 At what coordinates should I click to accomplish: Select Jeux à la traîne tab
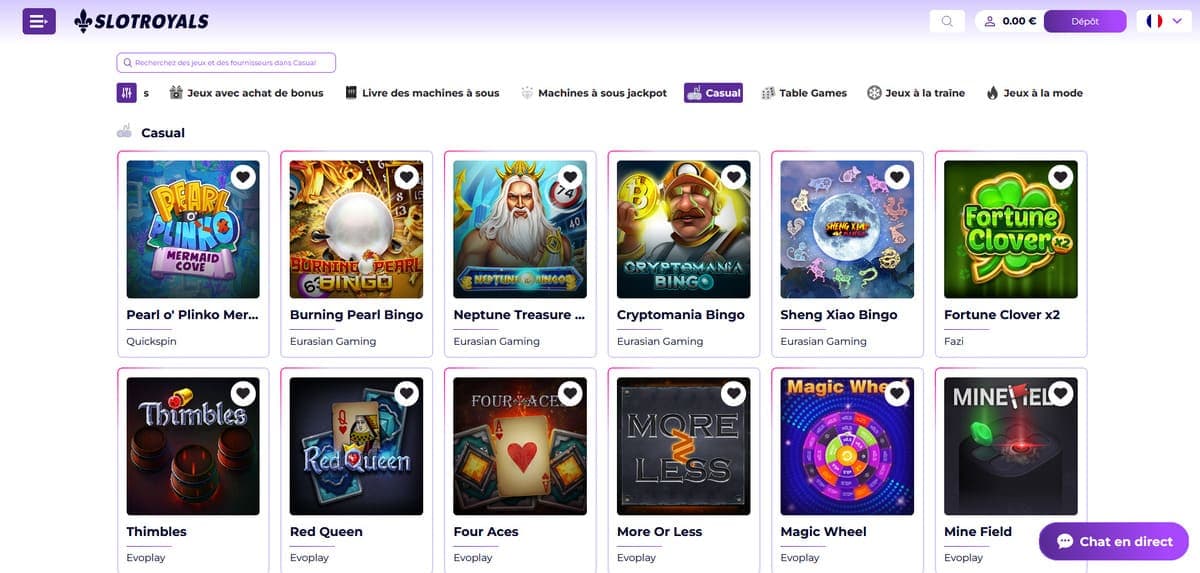(x=916, y=93)
